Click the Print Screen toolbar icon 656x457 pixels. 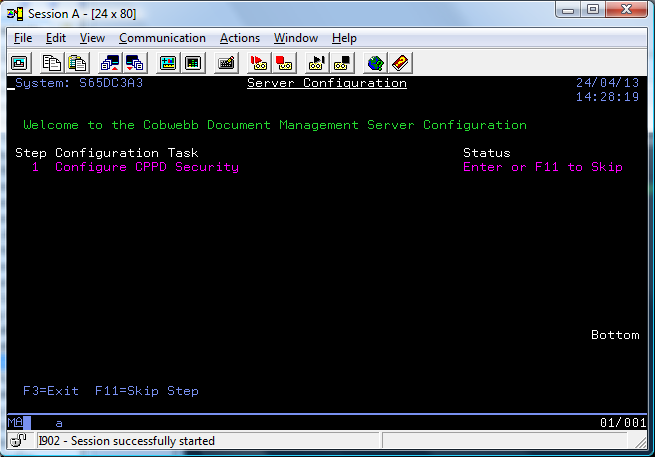pos(19,63)
